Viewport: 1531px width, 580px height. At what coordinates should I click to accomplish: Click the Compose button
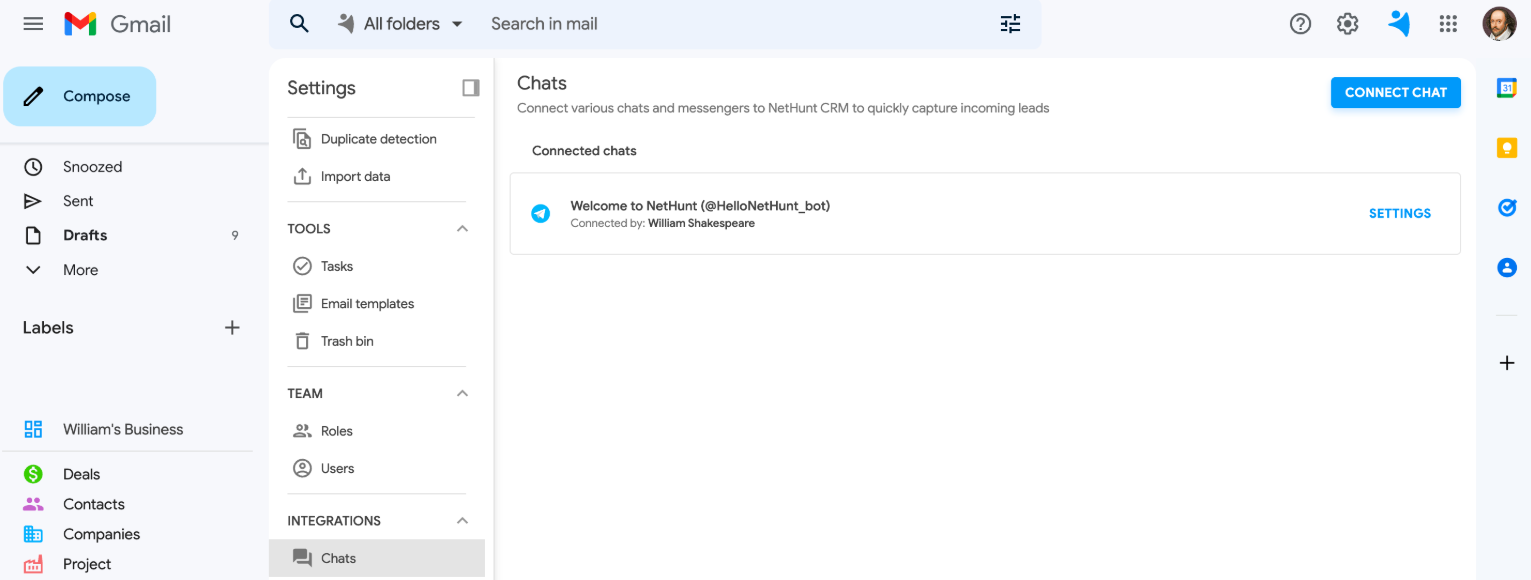[x=80, y=96]
